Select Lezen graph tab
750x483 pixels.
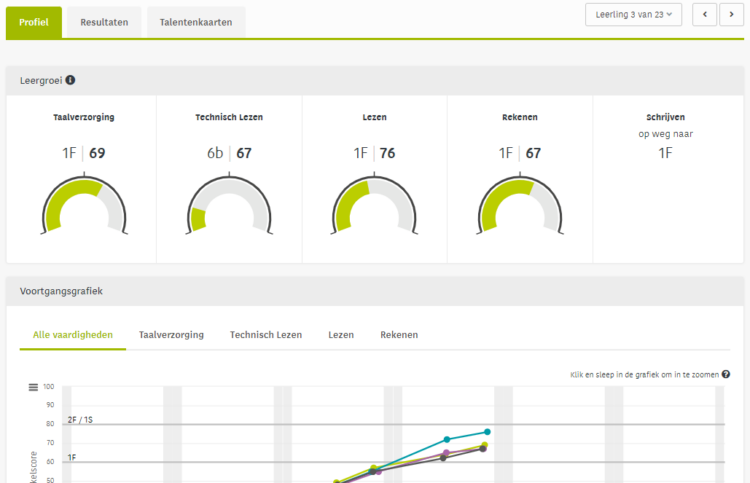341,335
